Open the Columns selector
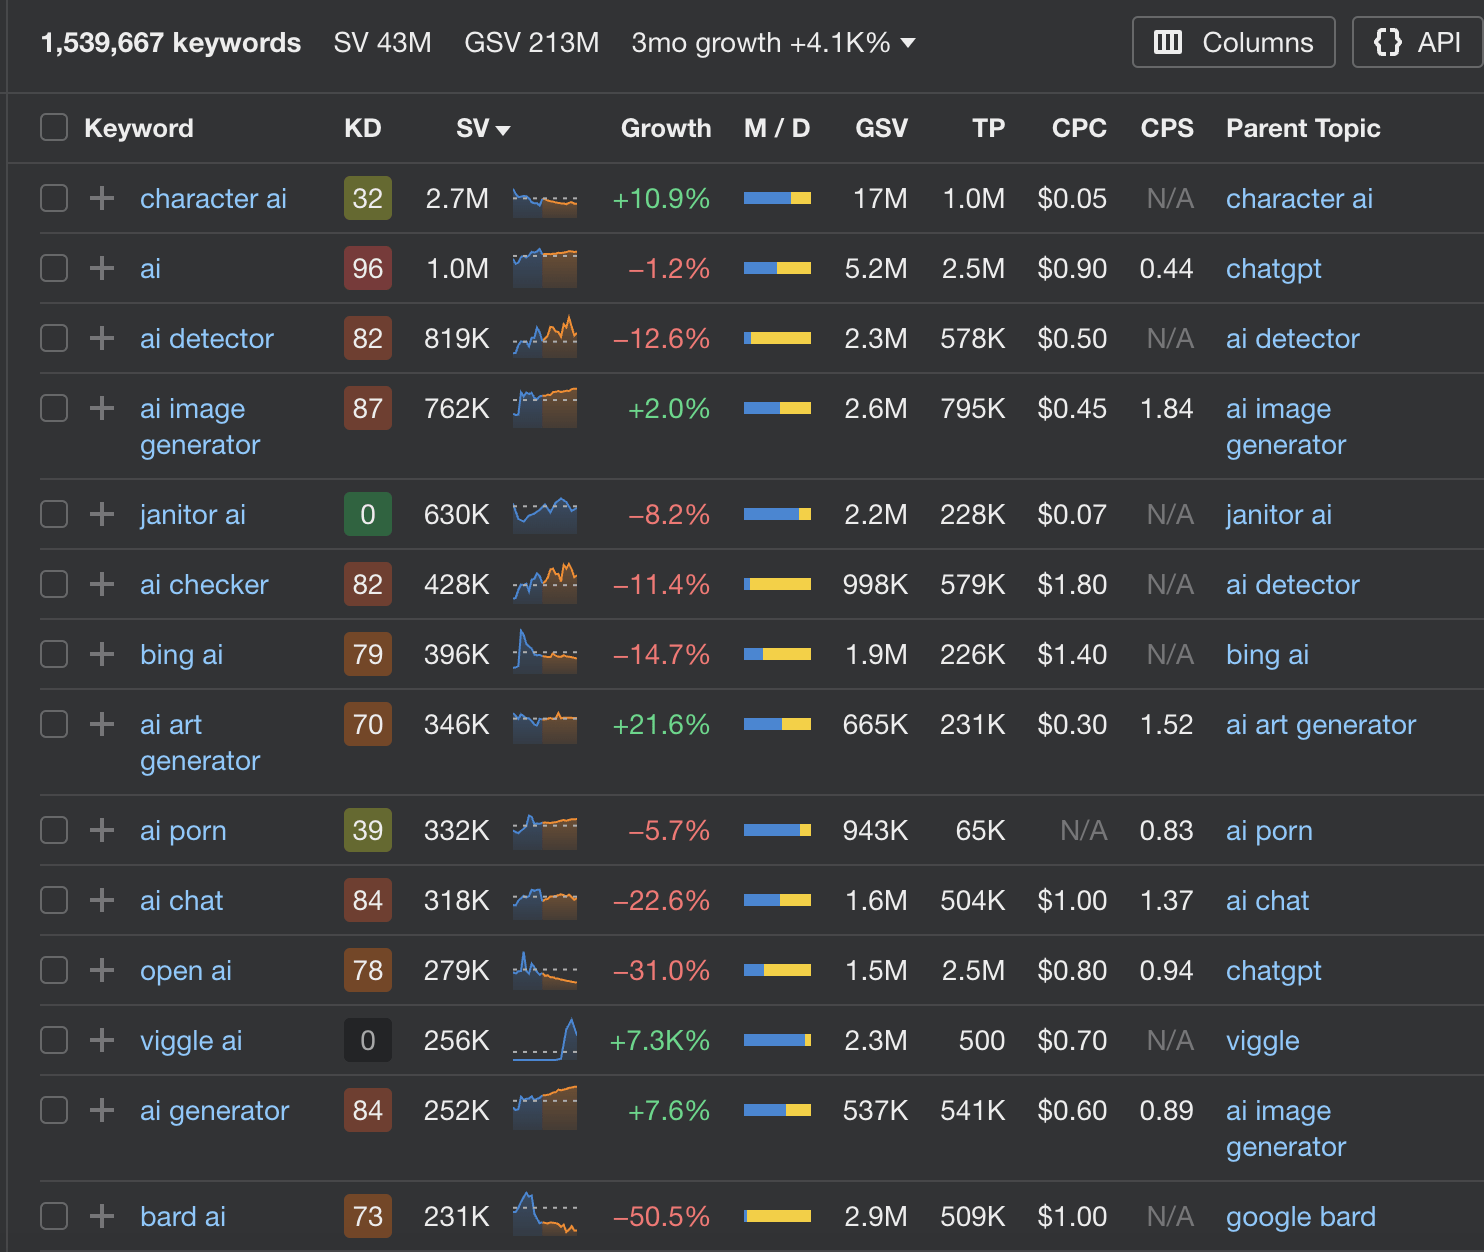Image resolution: width=1484 pixels, height=1252 pixels. tap(1233, 43)
